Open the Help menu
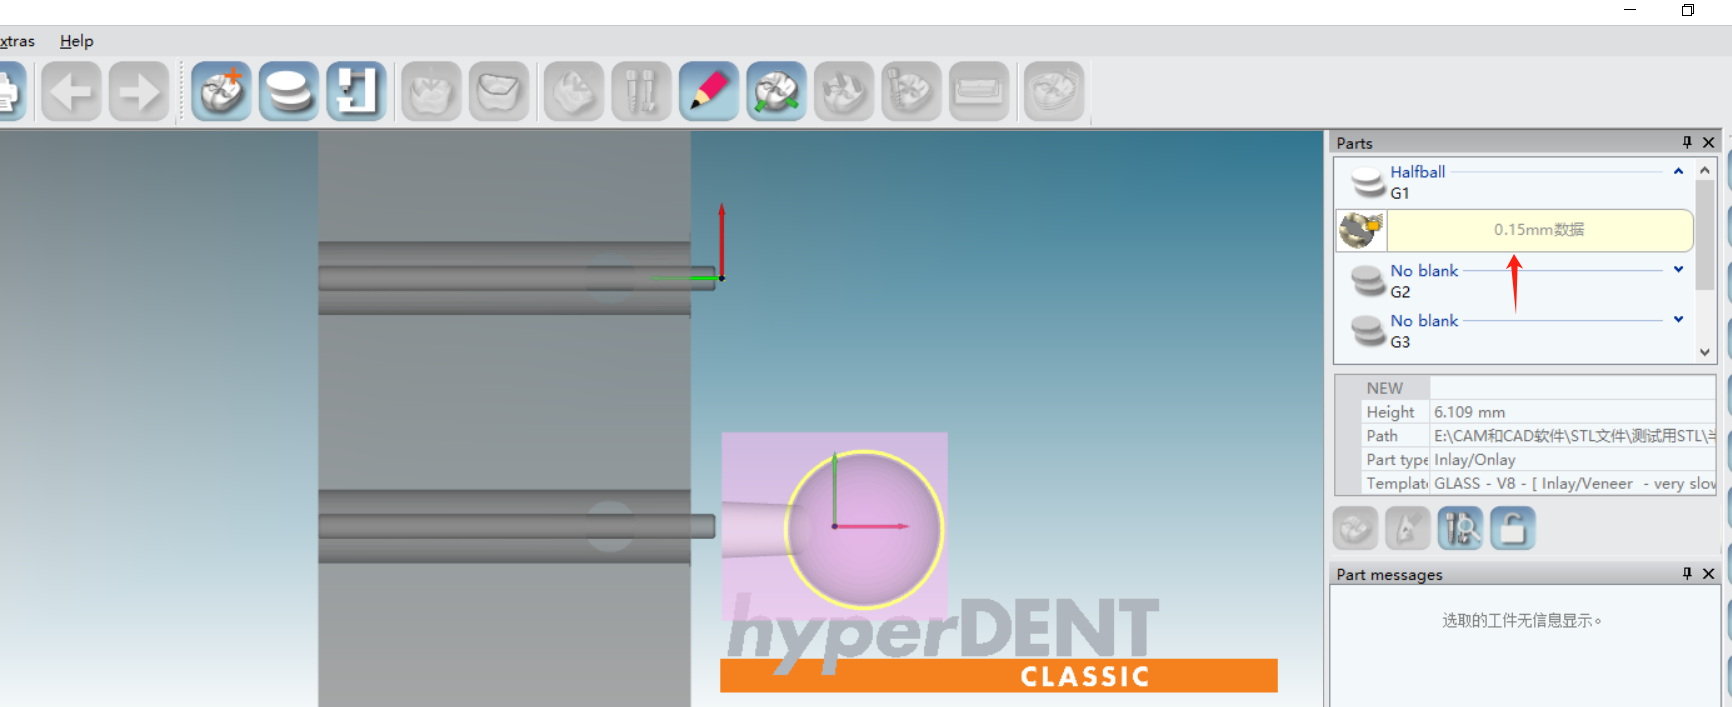Image resolution: width=1732 pixels, height=707 pixels. coord(76,41)
